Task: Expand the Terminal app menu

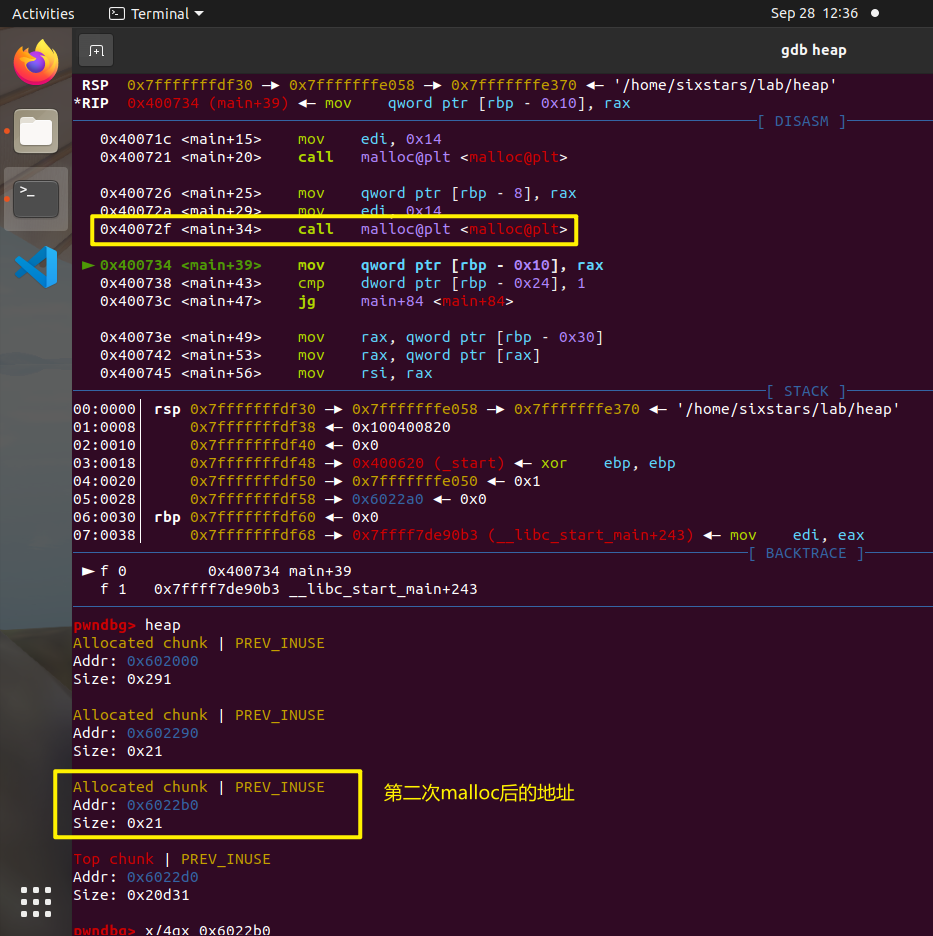Action: coord(156,13)
